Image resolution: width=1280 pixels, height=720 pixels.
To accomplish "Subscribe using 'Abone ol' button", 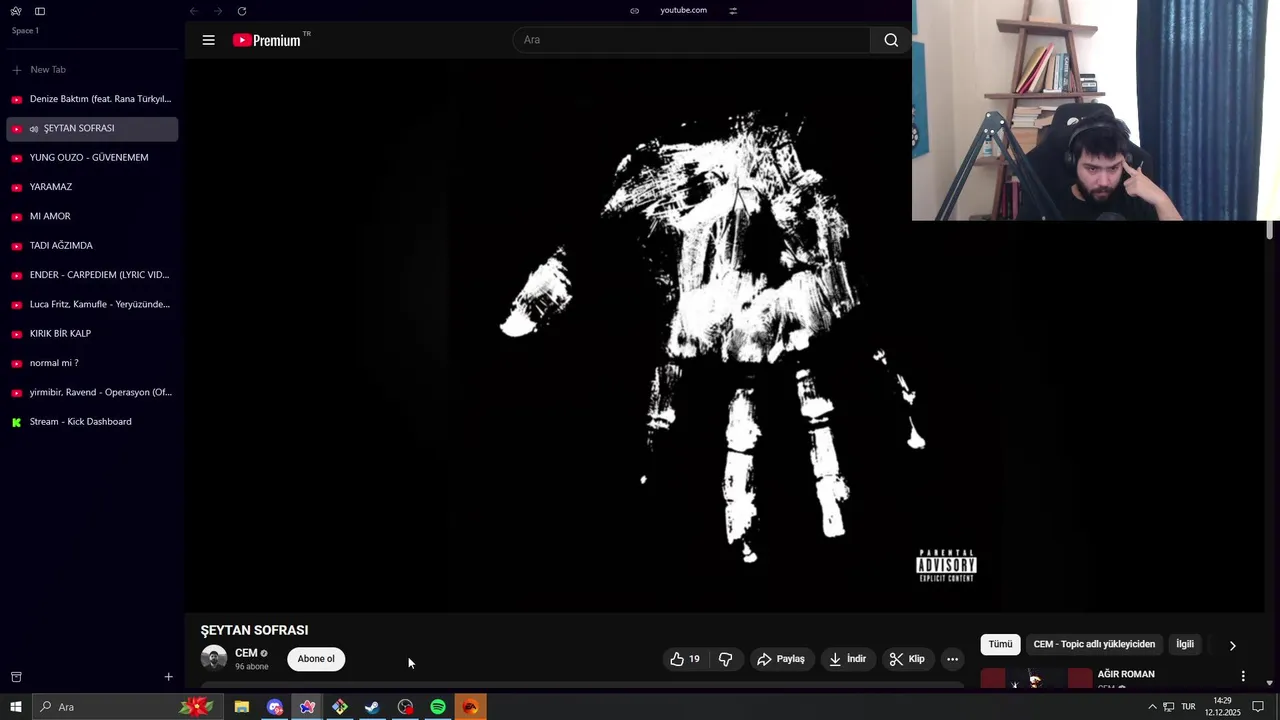I will (x=316, y=659).
